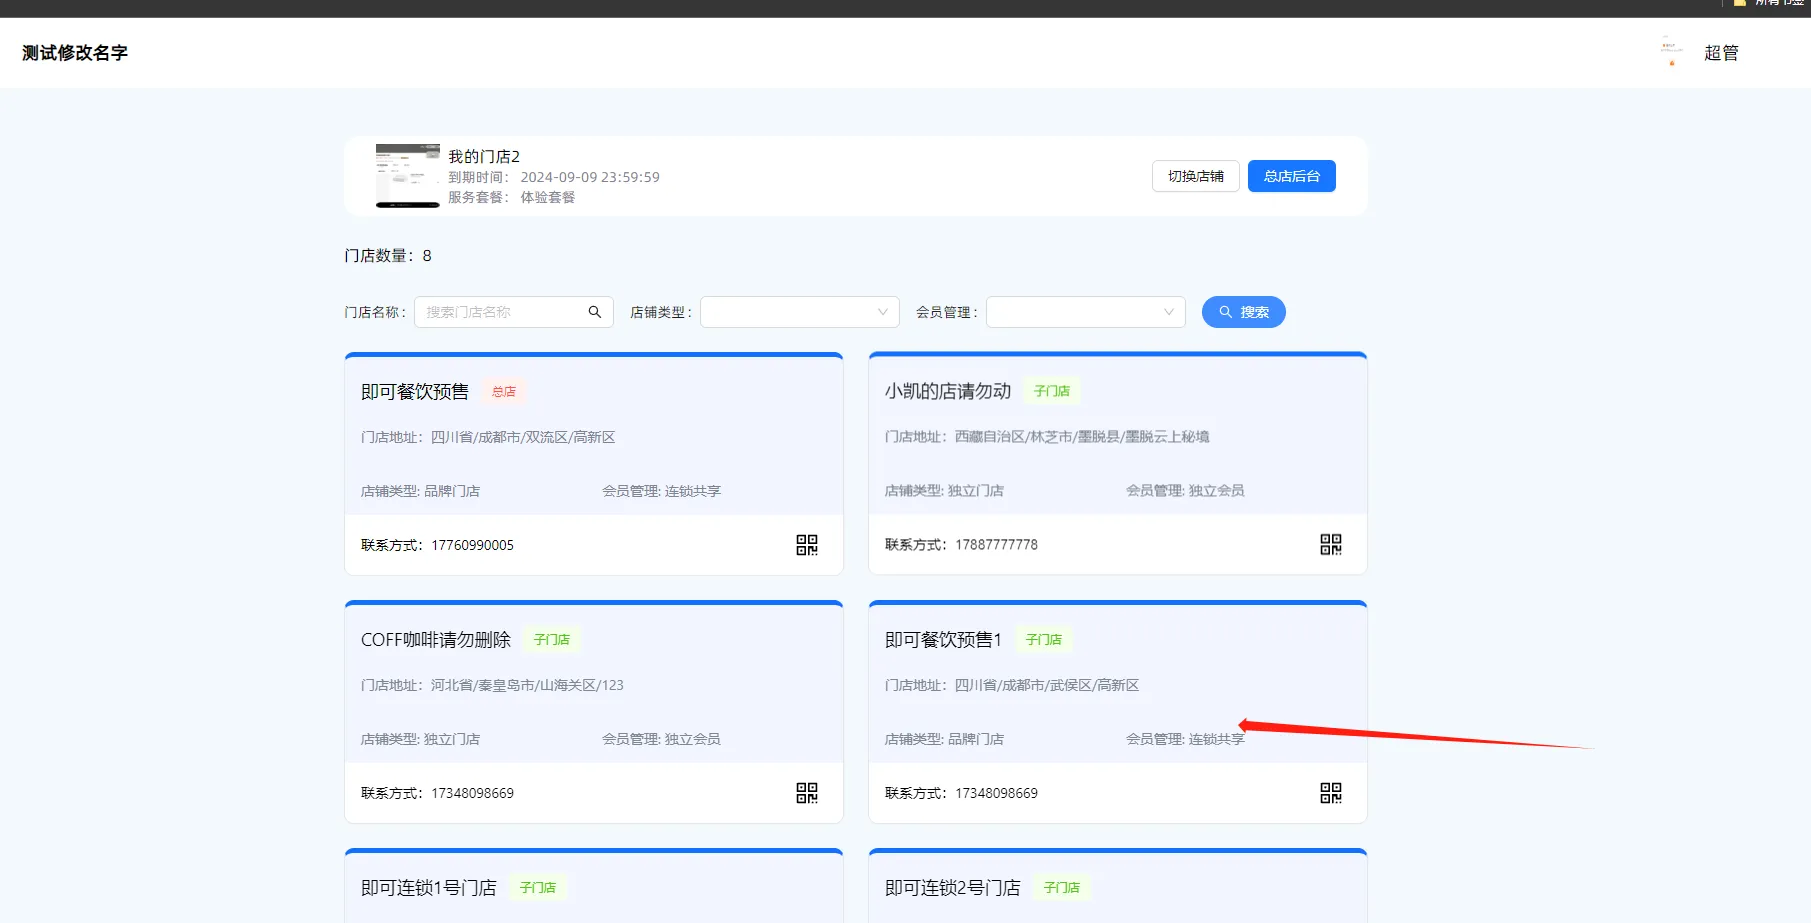Image resolution: width=1811 pixels, height=923 pixels.
Task: Click the 测试修改名字 site title
Action: click(73, 52)
